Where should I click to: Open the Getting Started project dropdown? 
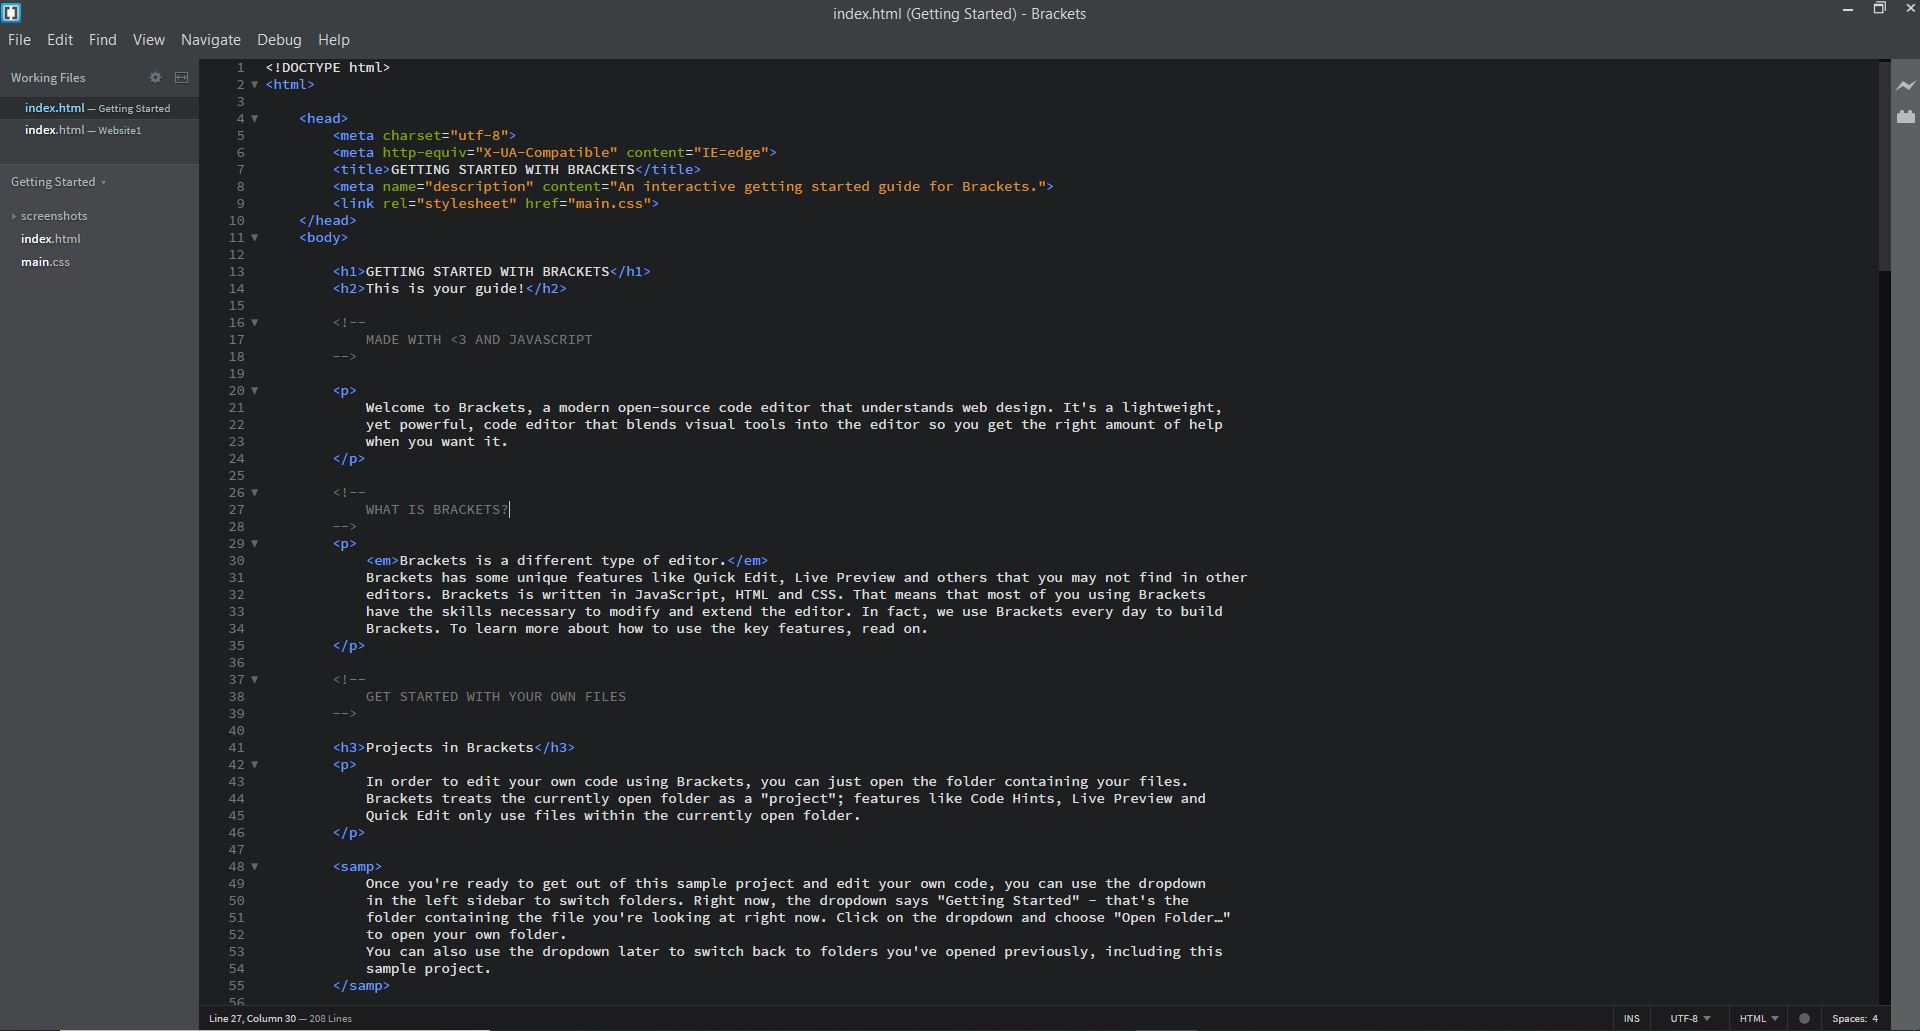tap(58, 182)
